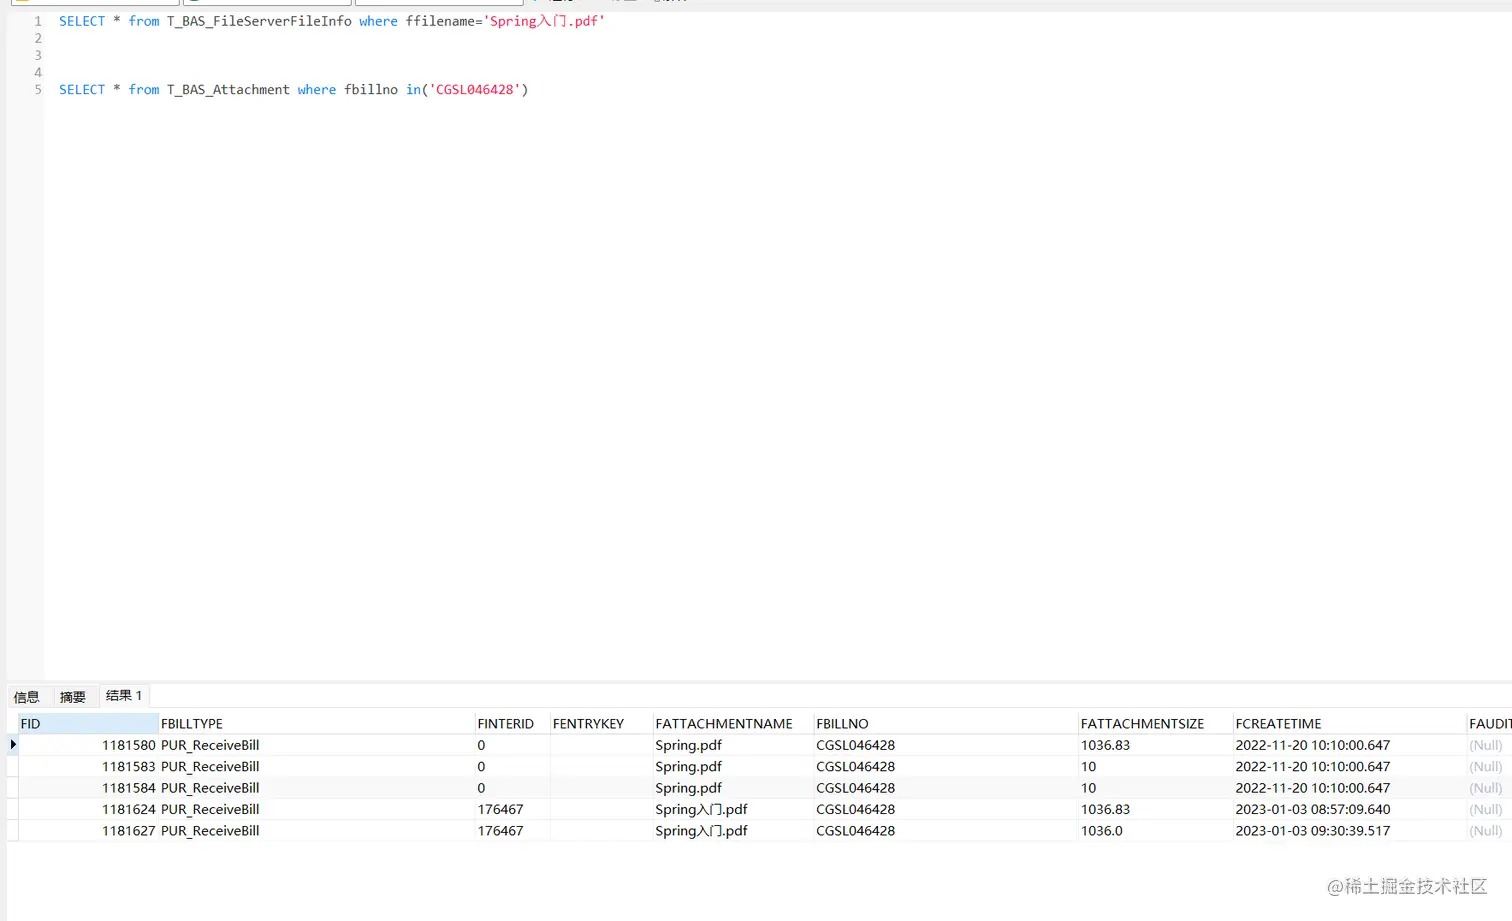Screen dimensions: 1512x921
Task: Click the (Null) cell in row 1181627
Action: coord(1485,831)
